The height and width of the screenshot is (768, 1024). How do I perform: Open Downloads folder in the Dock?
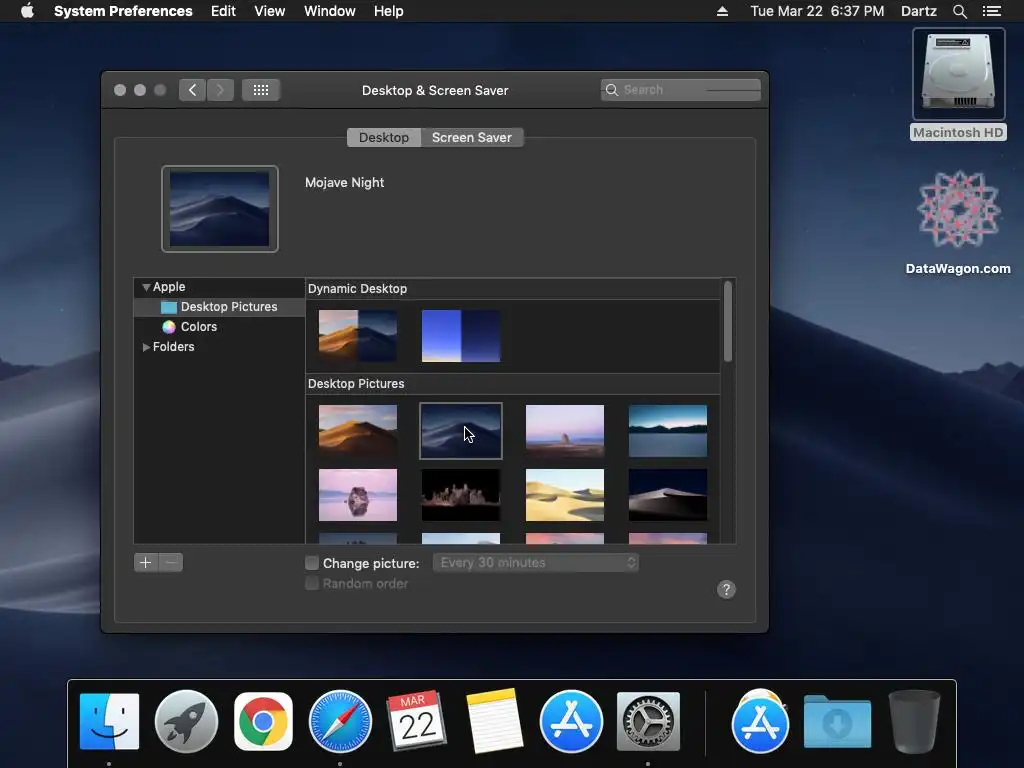(837, 722)
